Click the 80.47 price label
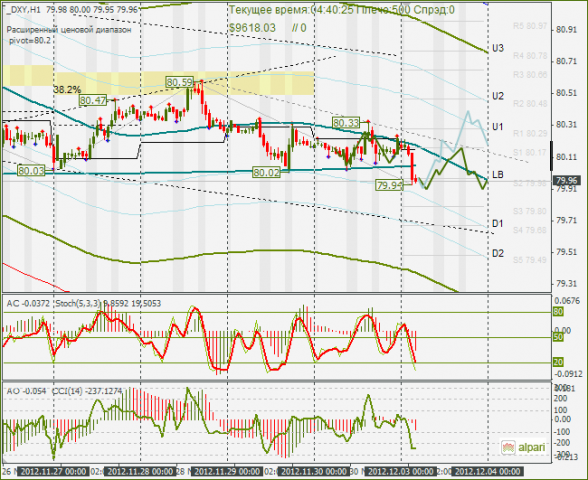The image size is (588, 480). coord(93,100)
